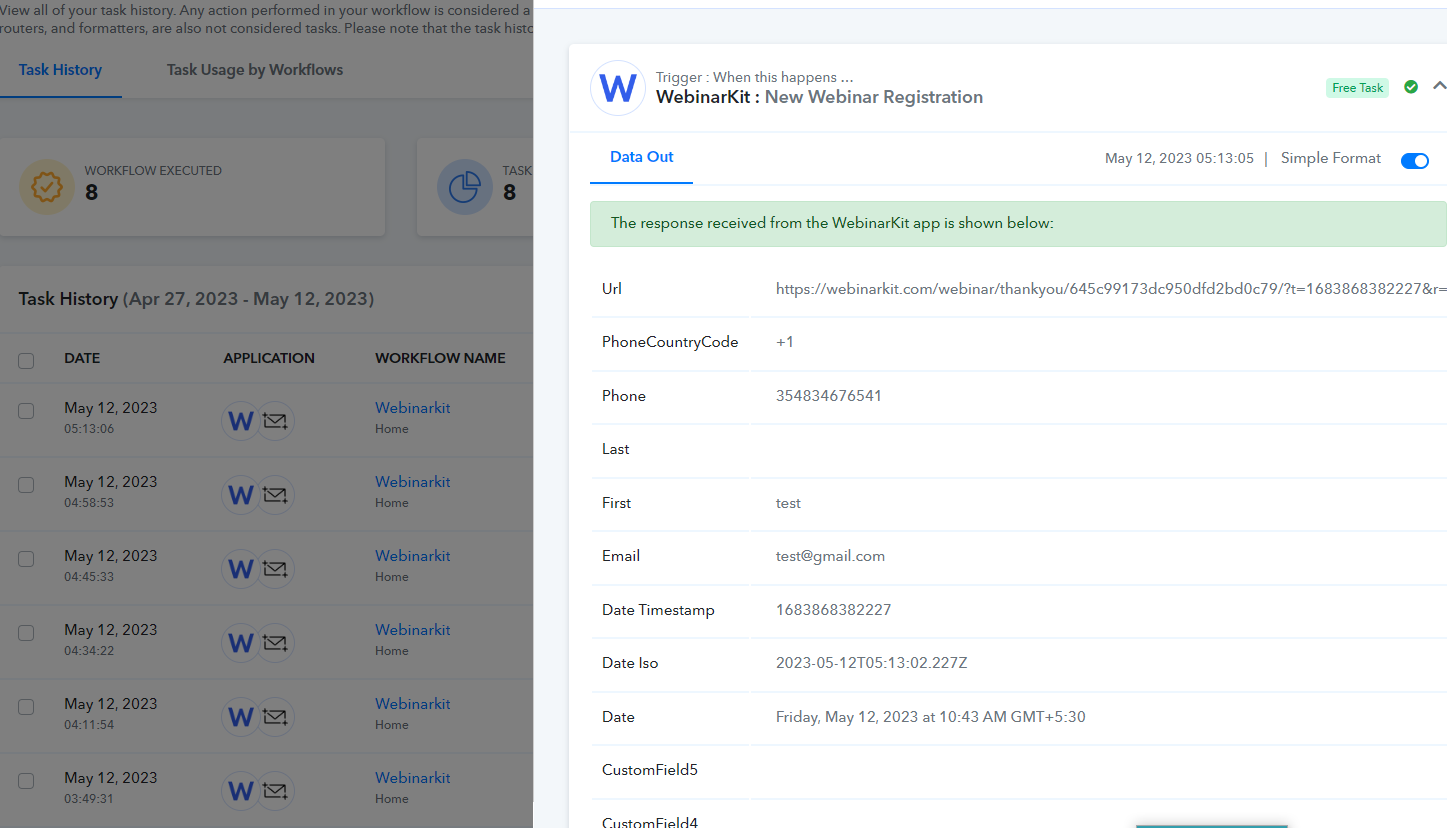Screen dimensions: 1447x828
Task: Click WebinarKit app icon in 04:58:53 row
Action: (x=240, y=495)
